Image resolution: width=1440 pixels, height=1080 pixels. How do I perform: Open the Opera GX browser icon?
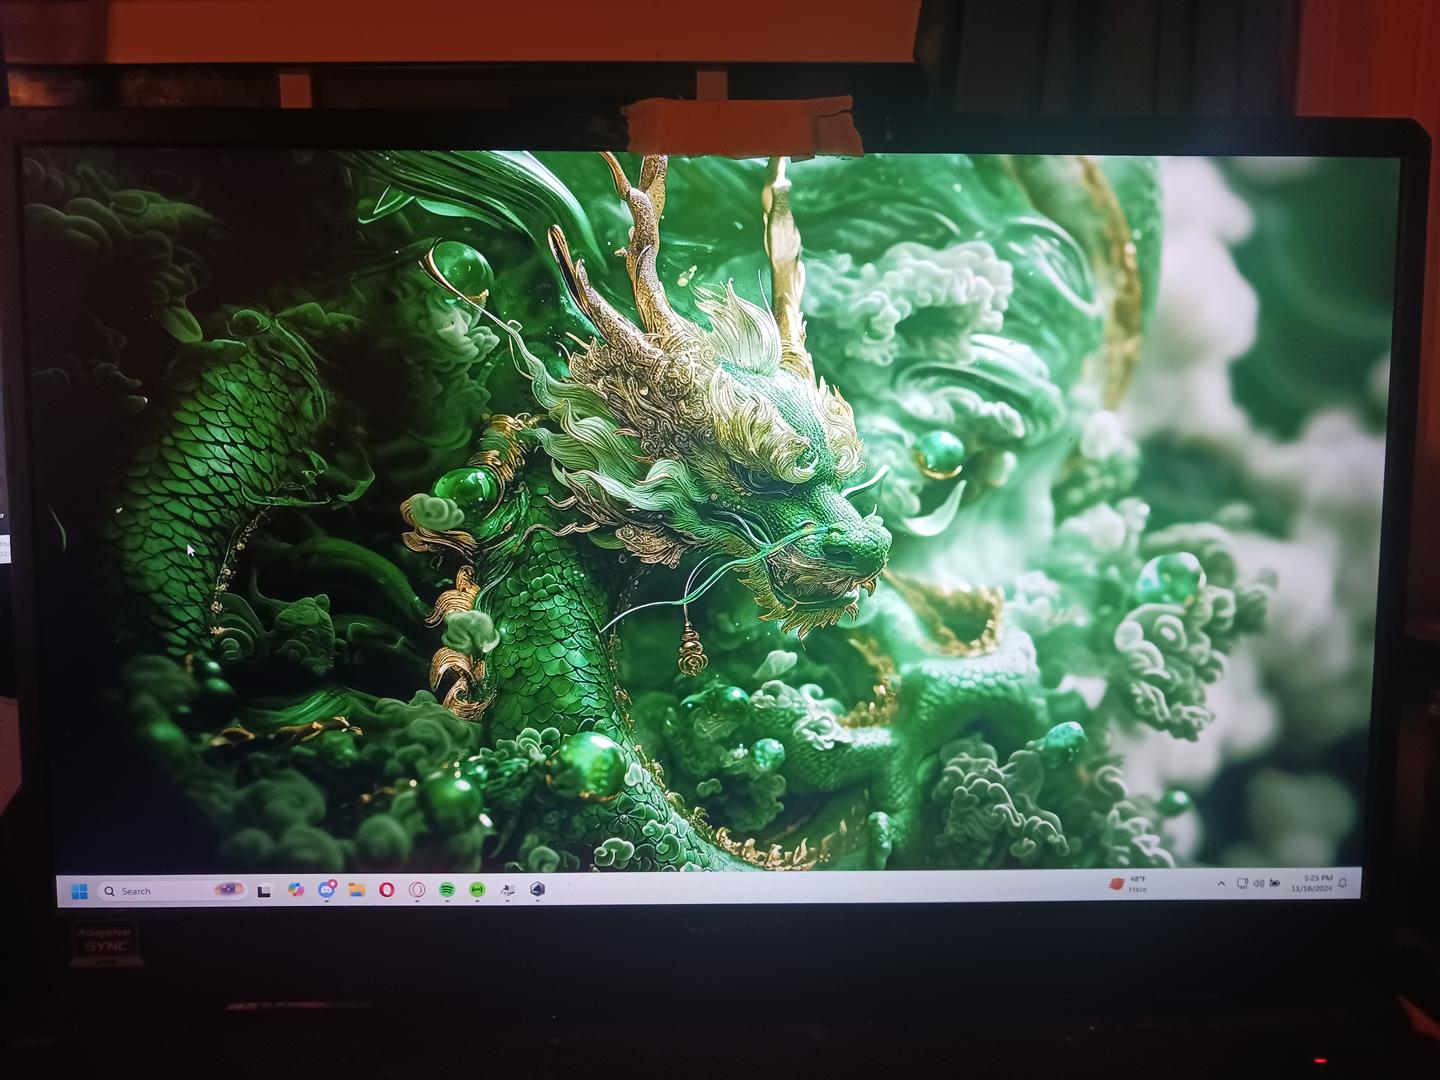coord(417,889)
